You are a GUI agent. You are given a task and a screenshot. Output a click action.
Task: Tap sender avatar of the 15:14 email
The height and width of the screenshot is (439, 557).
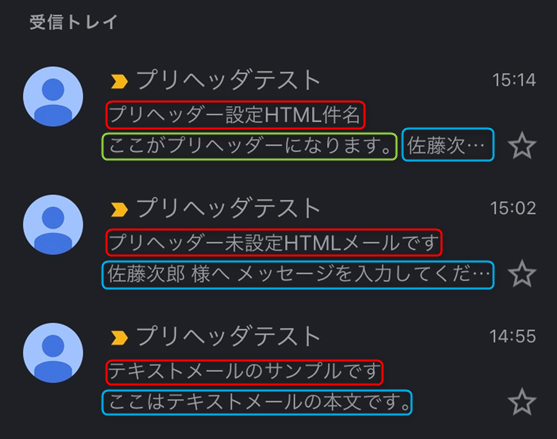(x=53, y=96)
